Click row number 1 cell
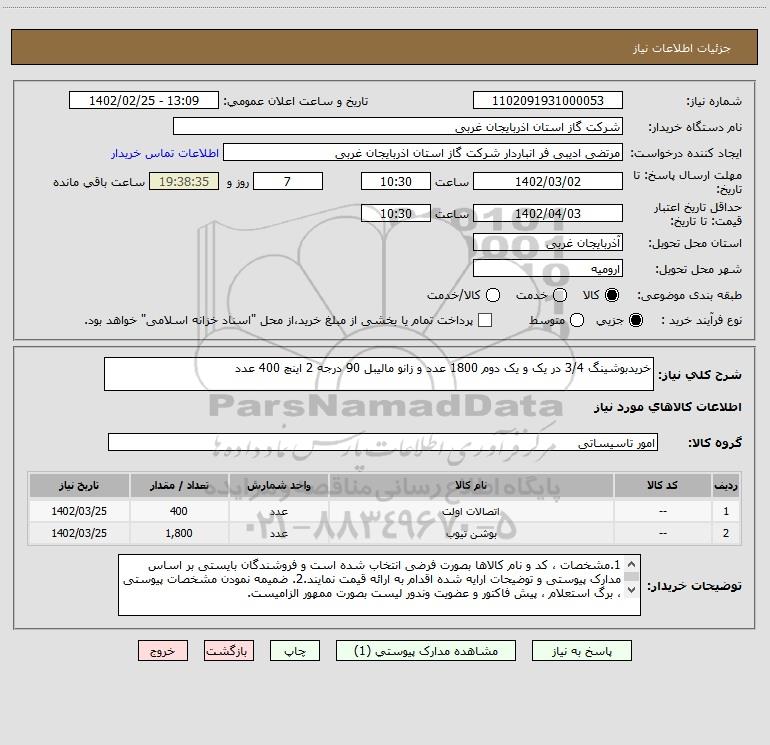This screenshot has width=770, height=745. coord(726,511)
